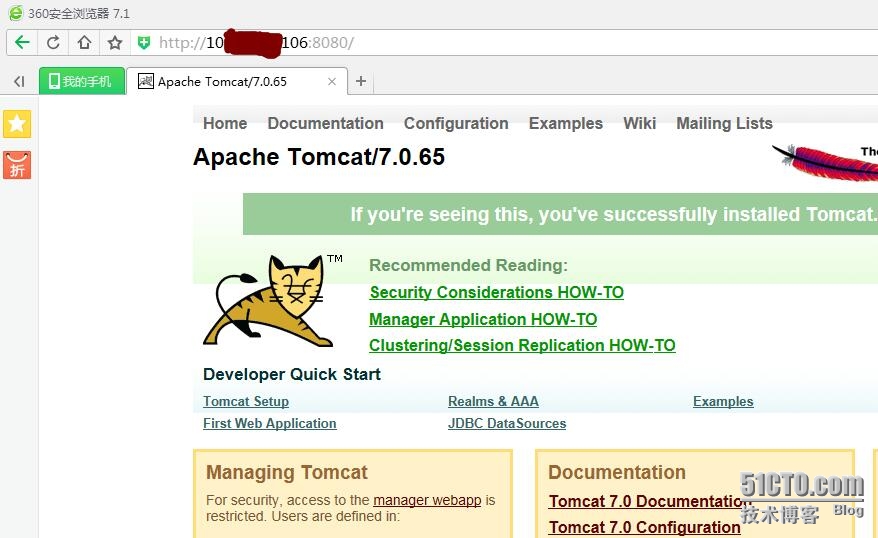Reload the page with the refresh icon

[53, 43]
